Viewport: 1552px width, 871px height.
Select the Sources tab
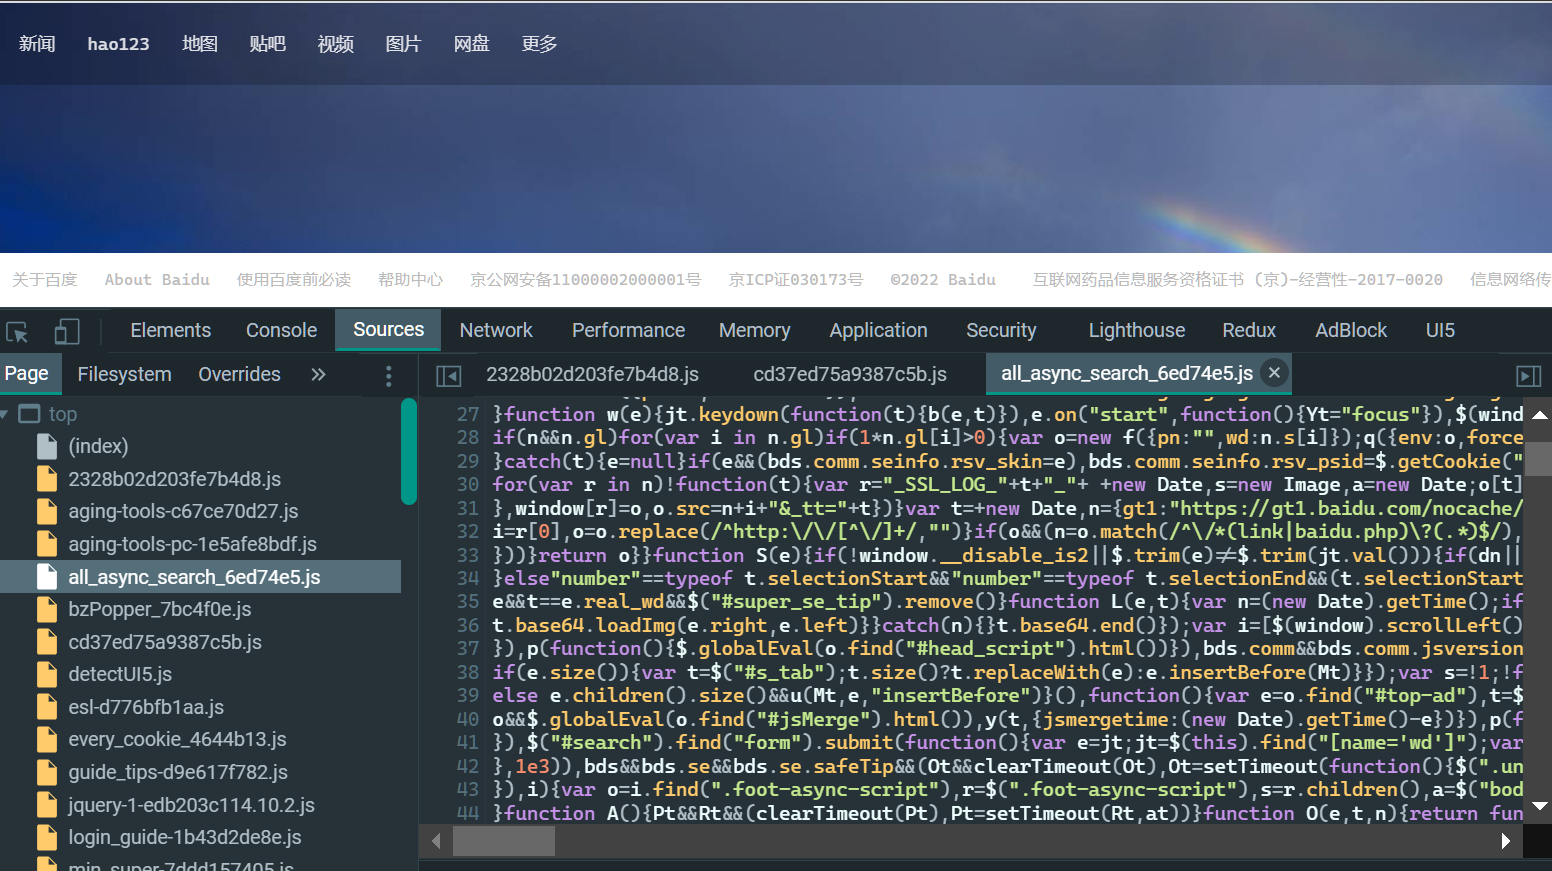click(388, 329)
